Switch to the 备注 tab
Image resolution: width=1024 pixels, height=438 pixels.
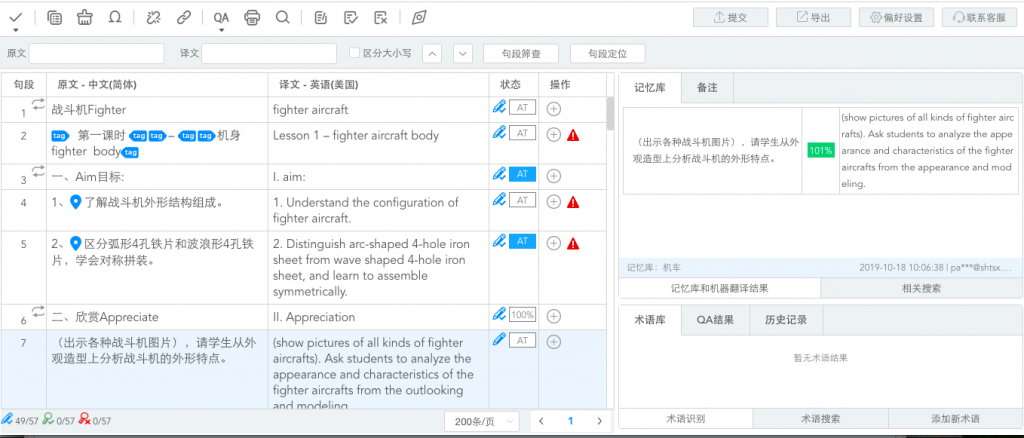tap(707, 88)
